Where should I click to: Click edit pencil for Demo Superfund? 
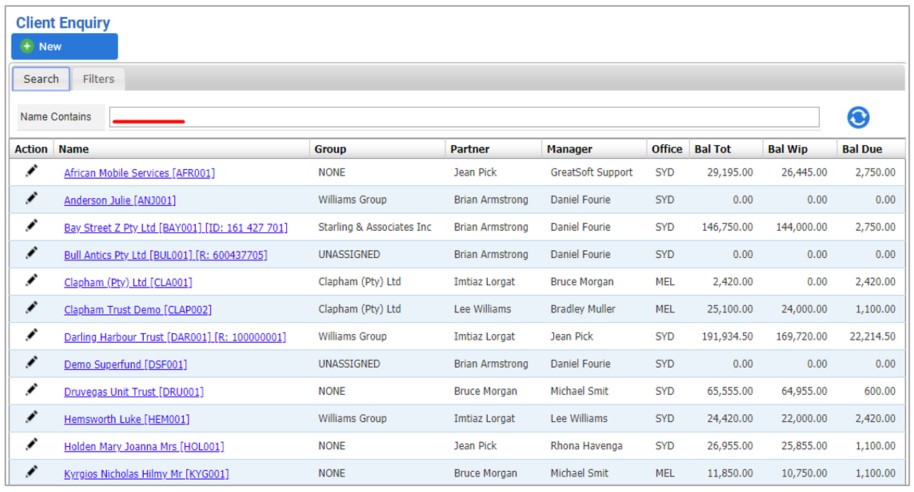(31, 363)
